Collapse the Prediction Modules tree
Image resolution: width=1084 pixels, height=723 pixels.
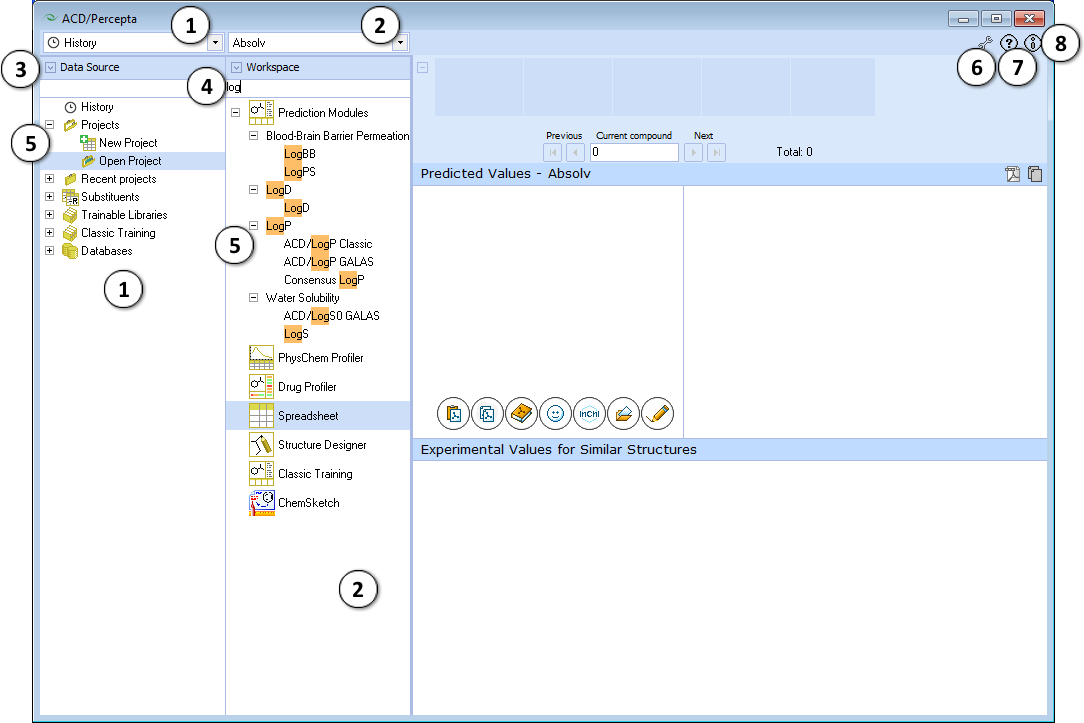tap(236, 113)
